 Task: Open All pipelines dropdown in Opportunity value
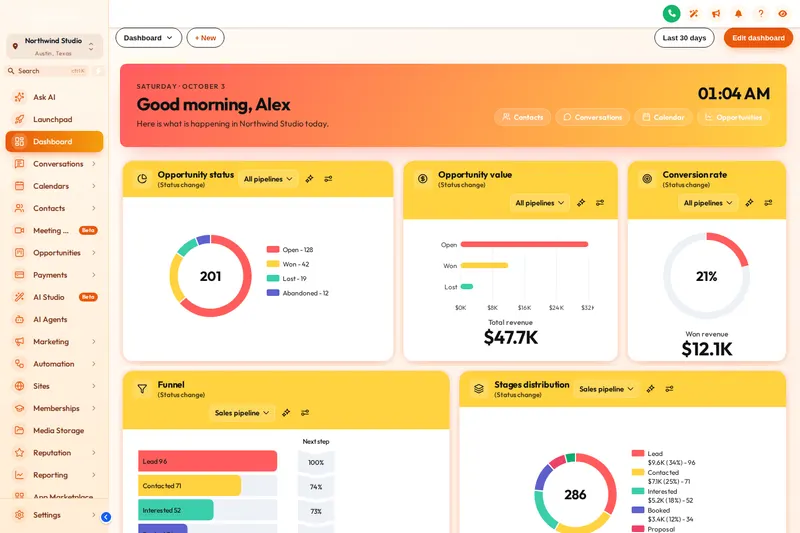[539, 203]
